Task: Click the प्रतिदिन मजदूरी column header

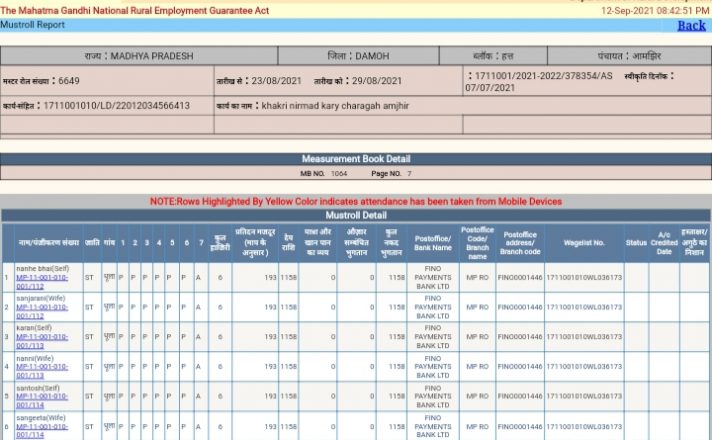Action: (x=255, y=243)
